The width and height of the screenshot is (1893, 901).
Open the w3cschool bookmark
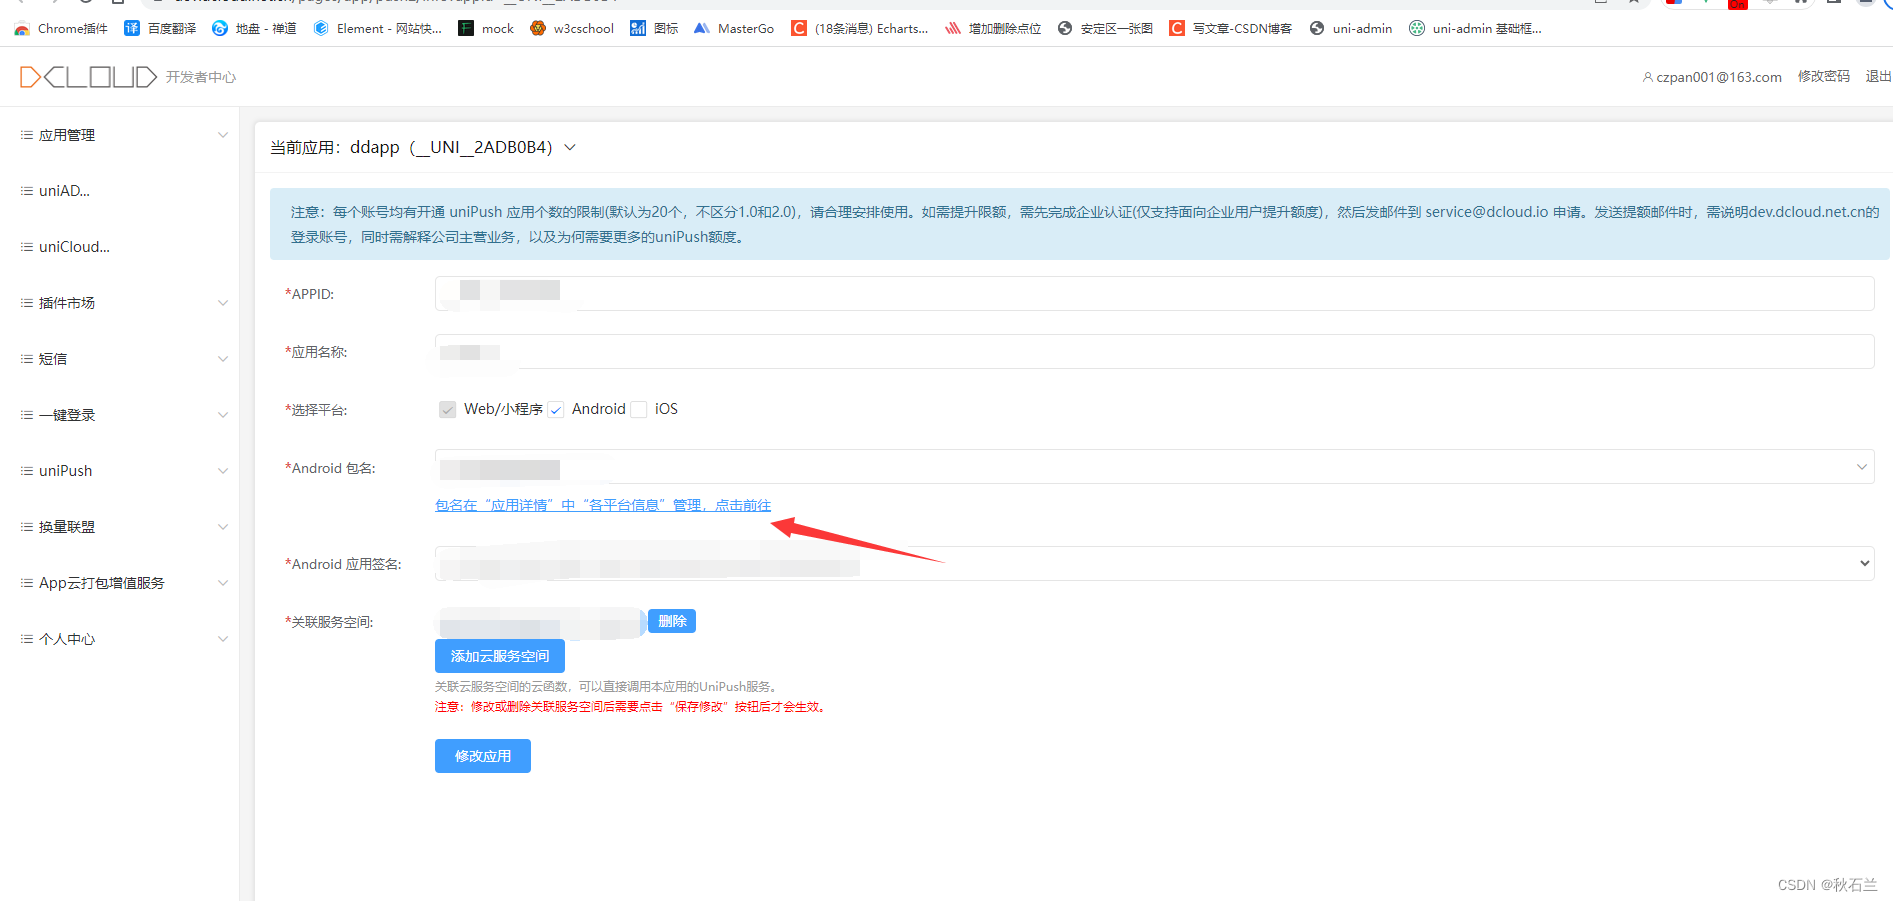pos(572,29)
